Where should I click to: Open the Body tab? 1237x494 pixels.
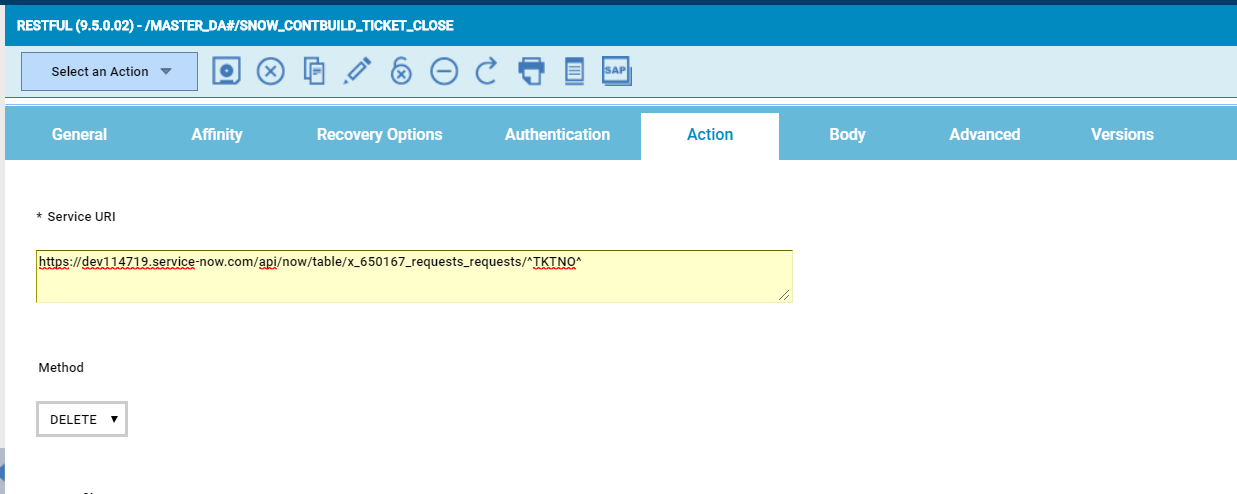tap(847, 135)
